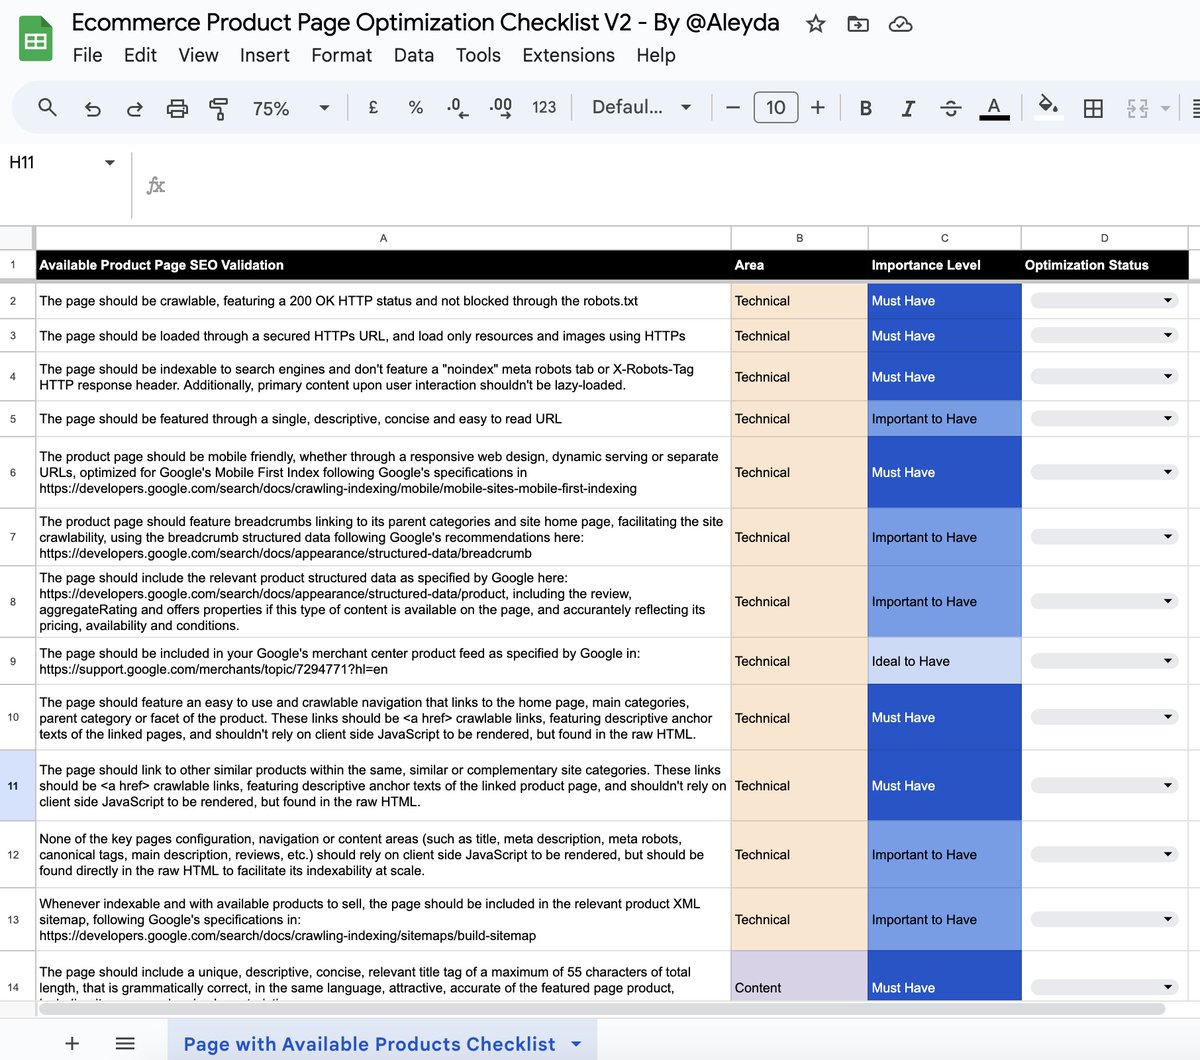The width and height of the screenshot is (1200, 1060).
Task: Add a new sheet with the plus button
Action: (x=71, y=1043)
